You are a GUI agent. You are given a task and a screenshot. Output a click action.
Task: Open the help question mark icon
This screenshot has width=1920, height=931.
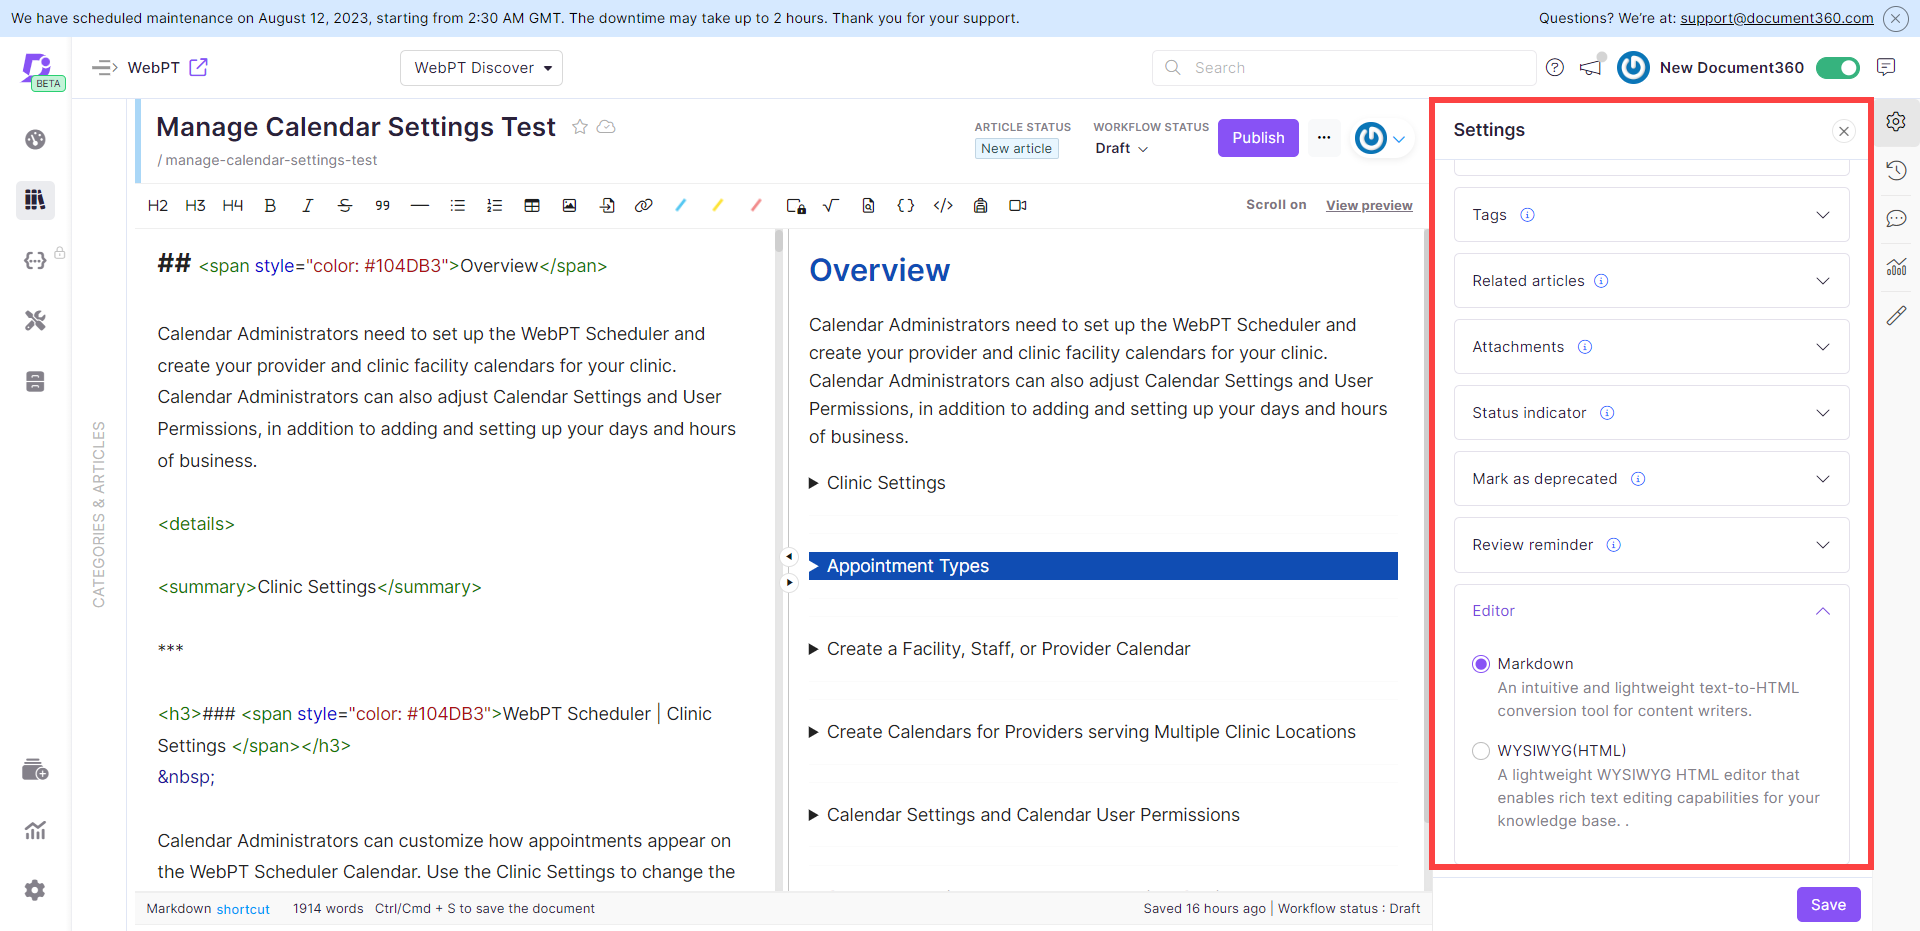(1554, 68)
